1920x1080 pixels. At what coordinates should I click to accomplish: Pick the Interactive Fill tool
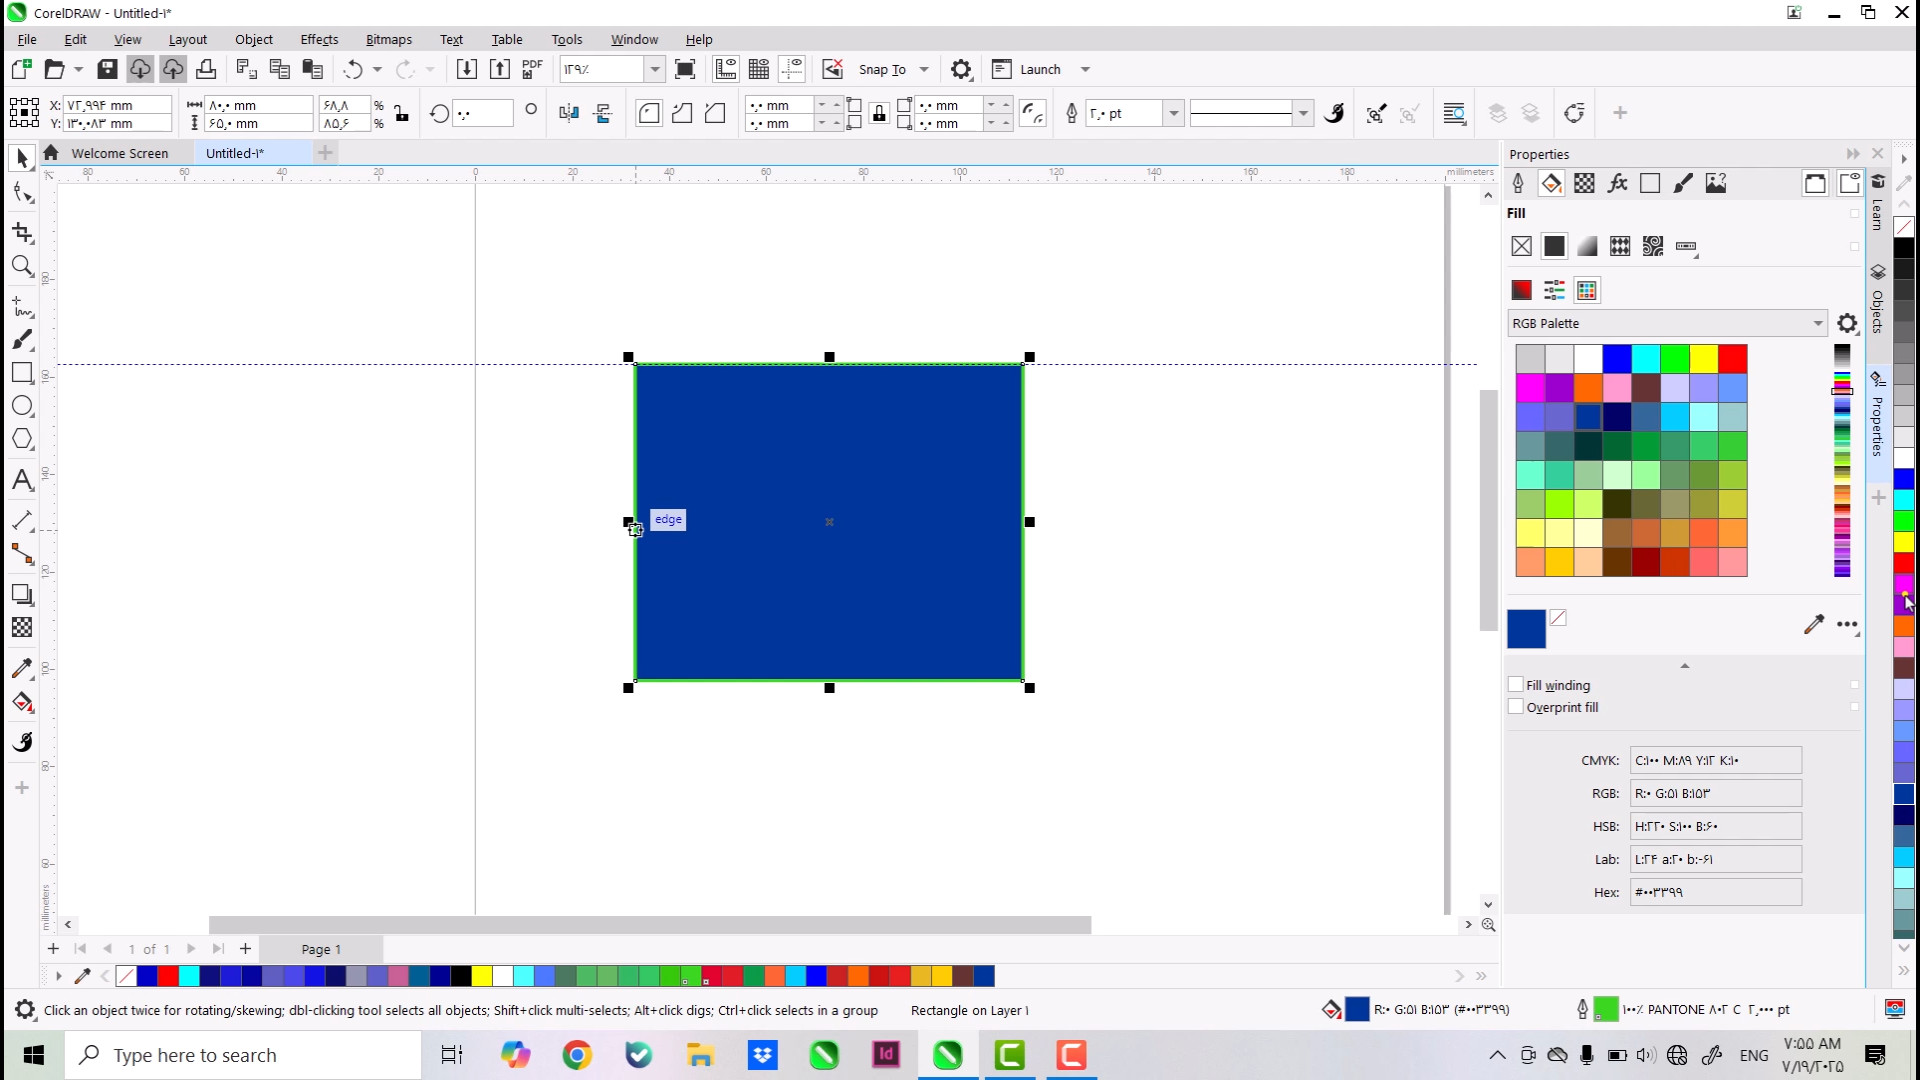click(22, 703)
